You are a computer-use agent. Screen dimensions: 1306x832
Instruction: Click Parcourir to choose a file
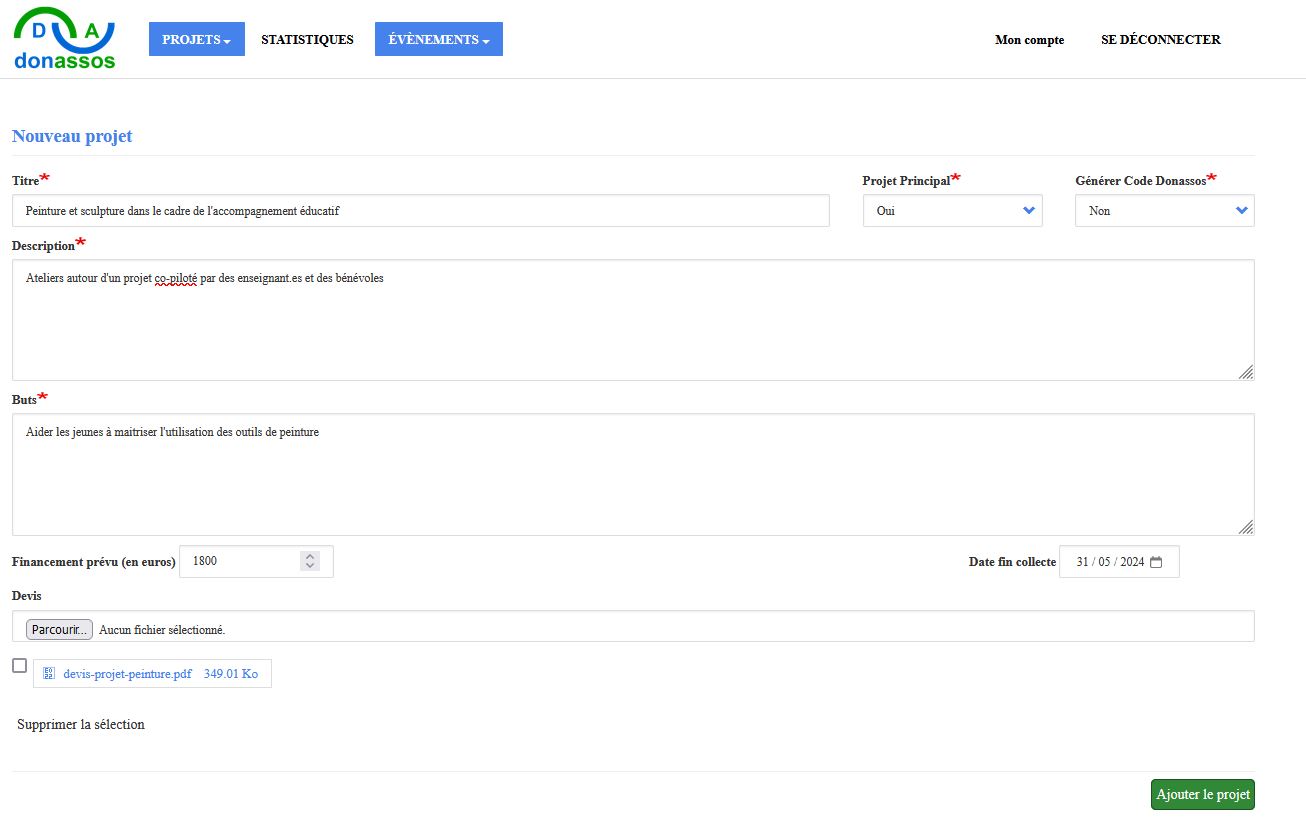[59, 630]
